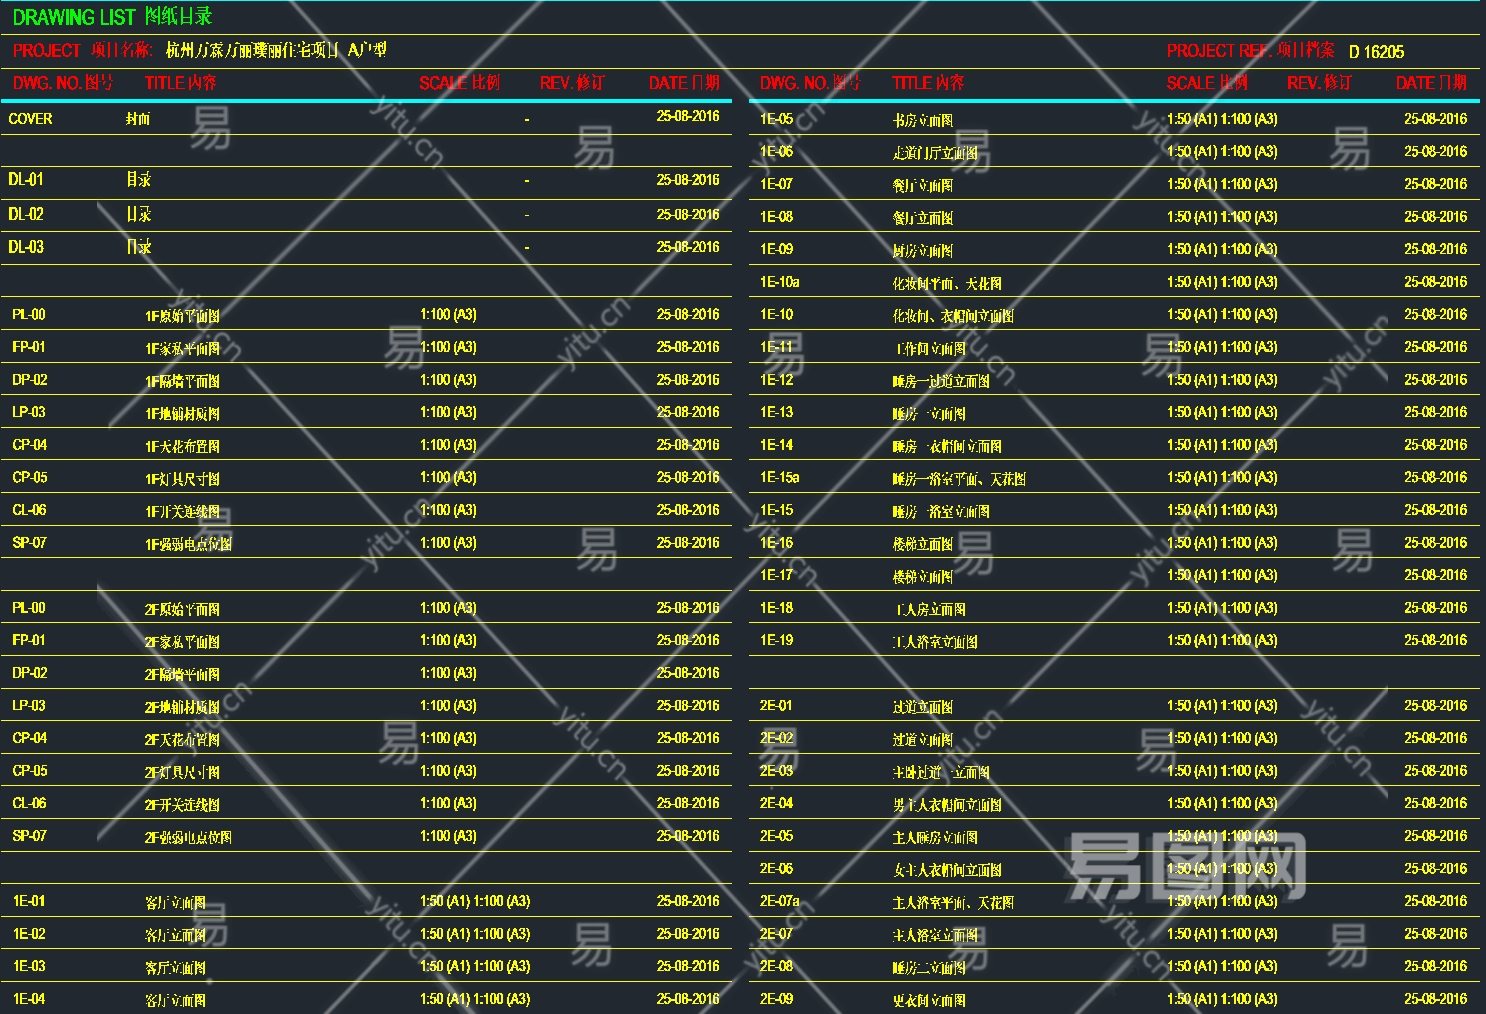Click the date in the 1E-10a row
1486x1014 pixels.
point(1435,282)
